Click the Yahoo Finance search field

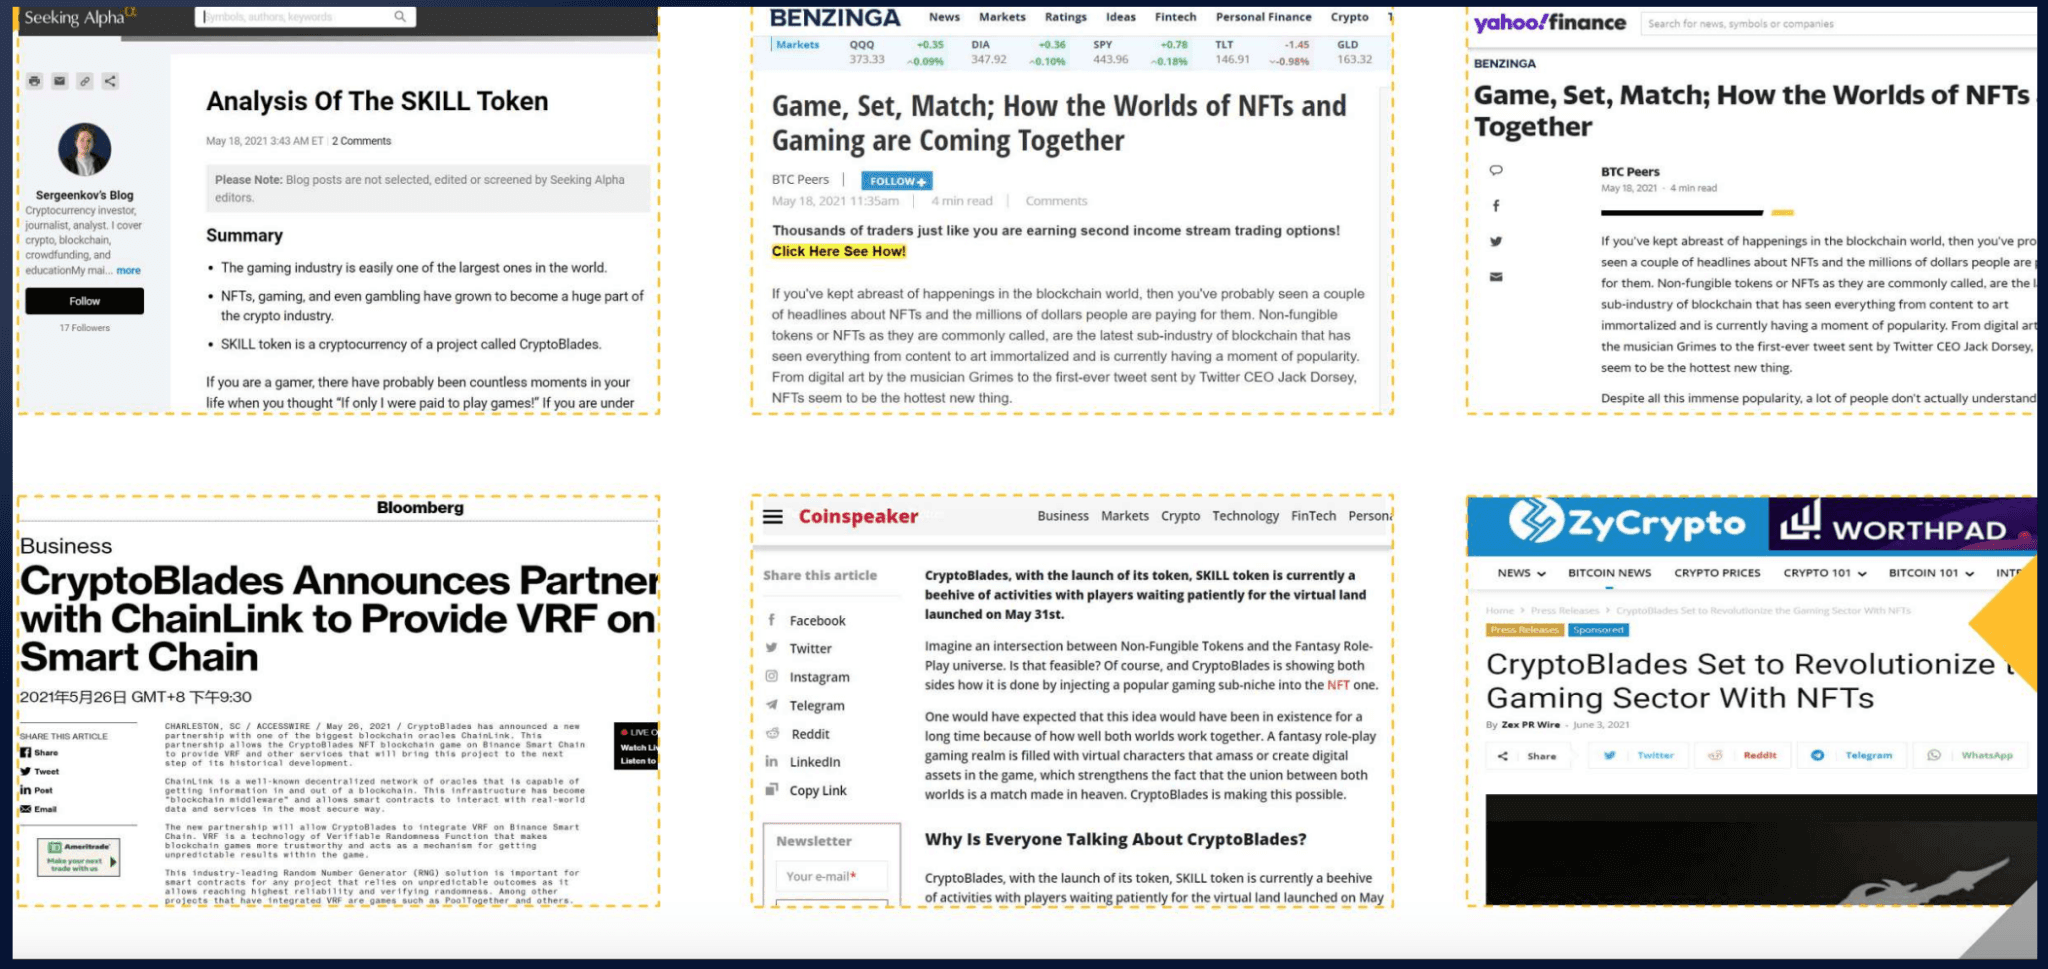click(1840, 24)
